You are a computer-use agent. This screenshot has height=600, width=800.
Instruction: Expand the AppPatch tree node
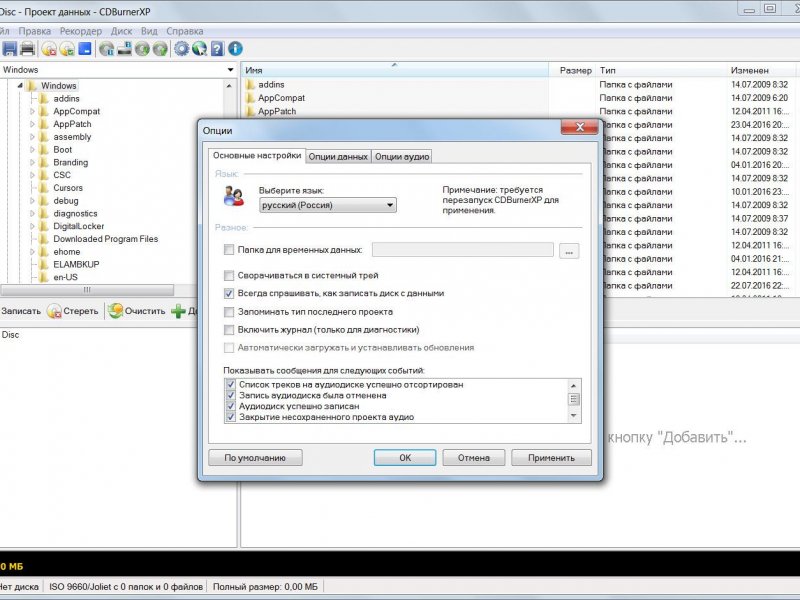pyautogui.click(x=32, y=124)
